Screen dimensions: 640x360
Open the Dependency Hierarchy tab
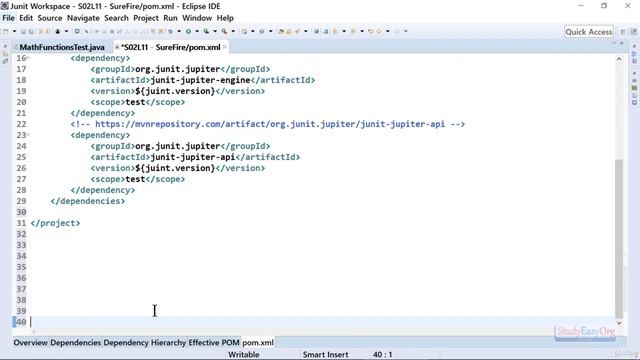coord(144,342)
